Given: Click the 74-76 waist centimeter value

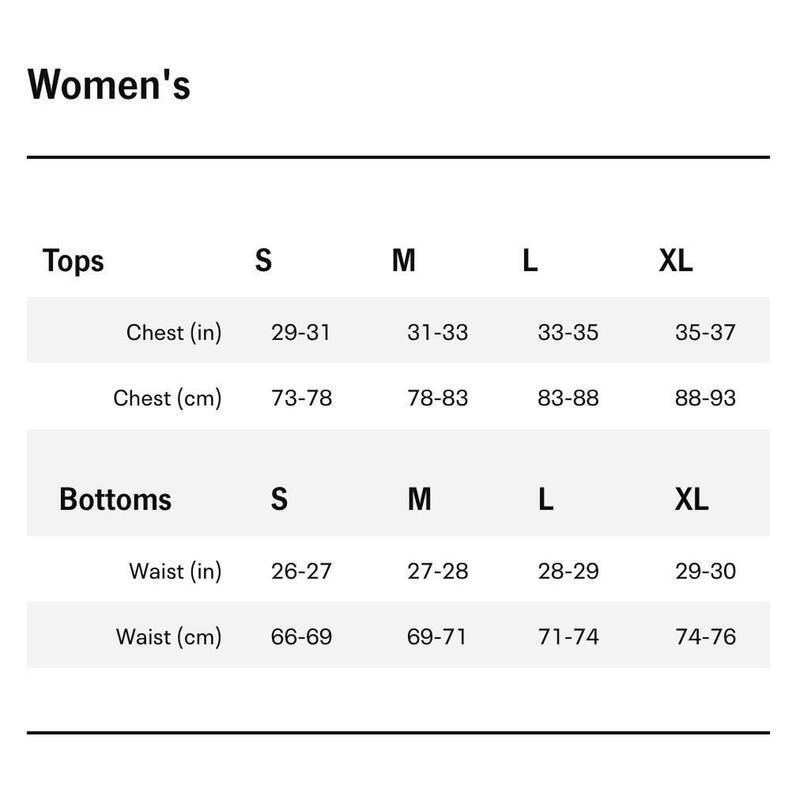Looking at the screenshot, I should (706, 637).
